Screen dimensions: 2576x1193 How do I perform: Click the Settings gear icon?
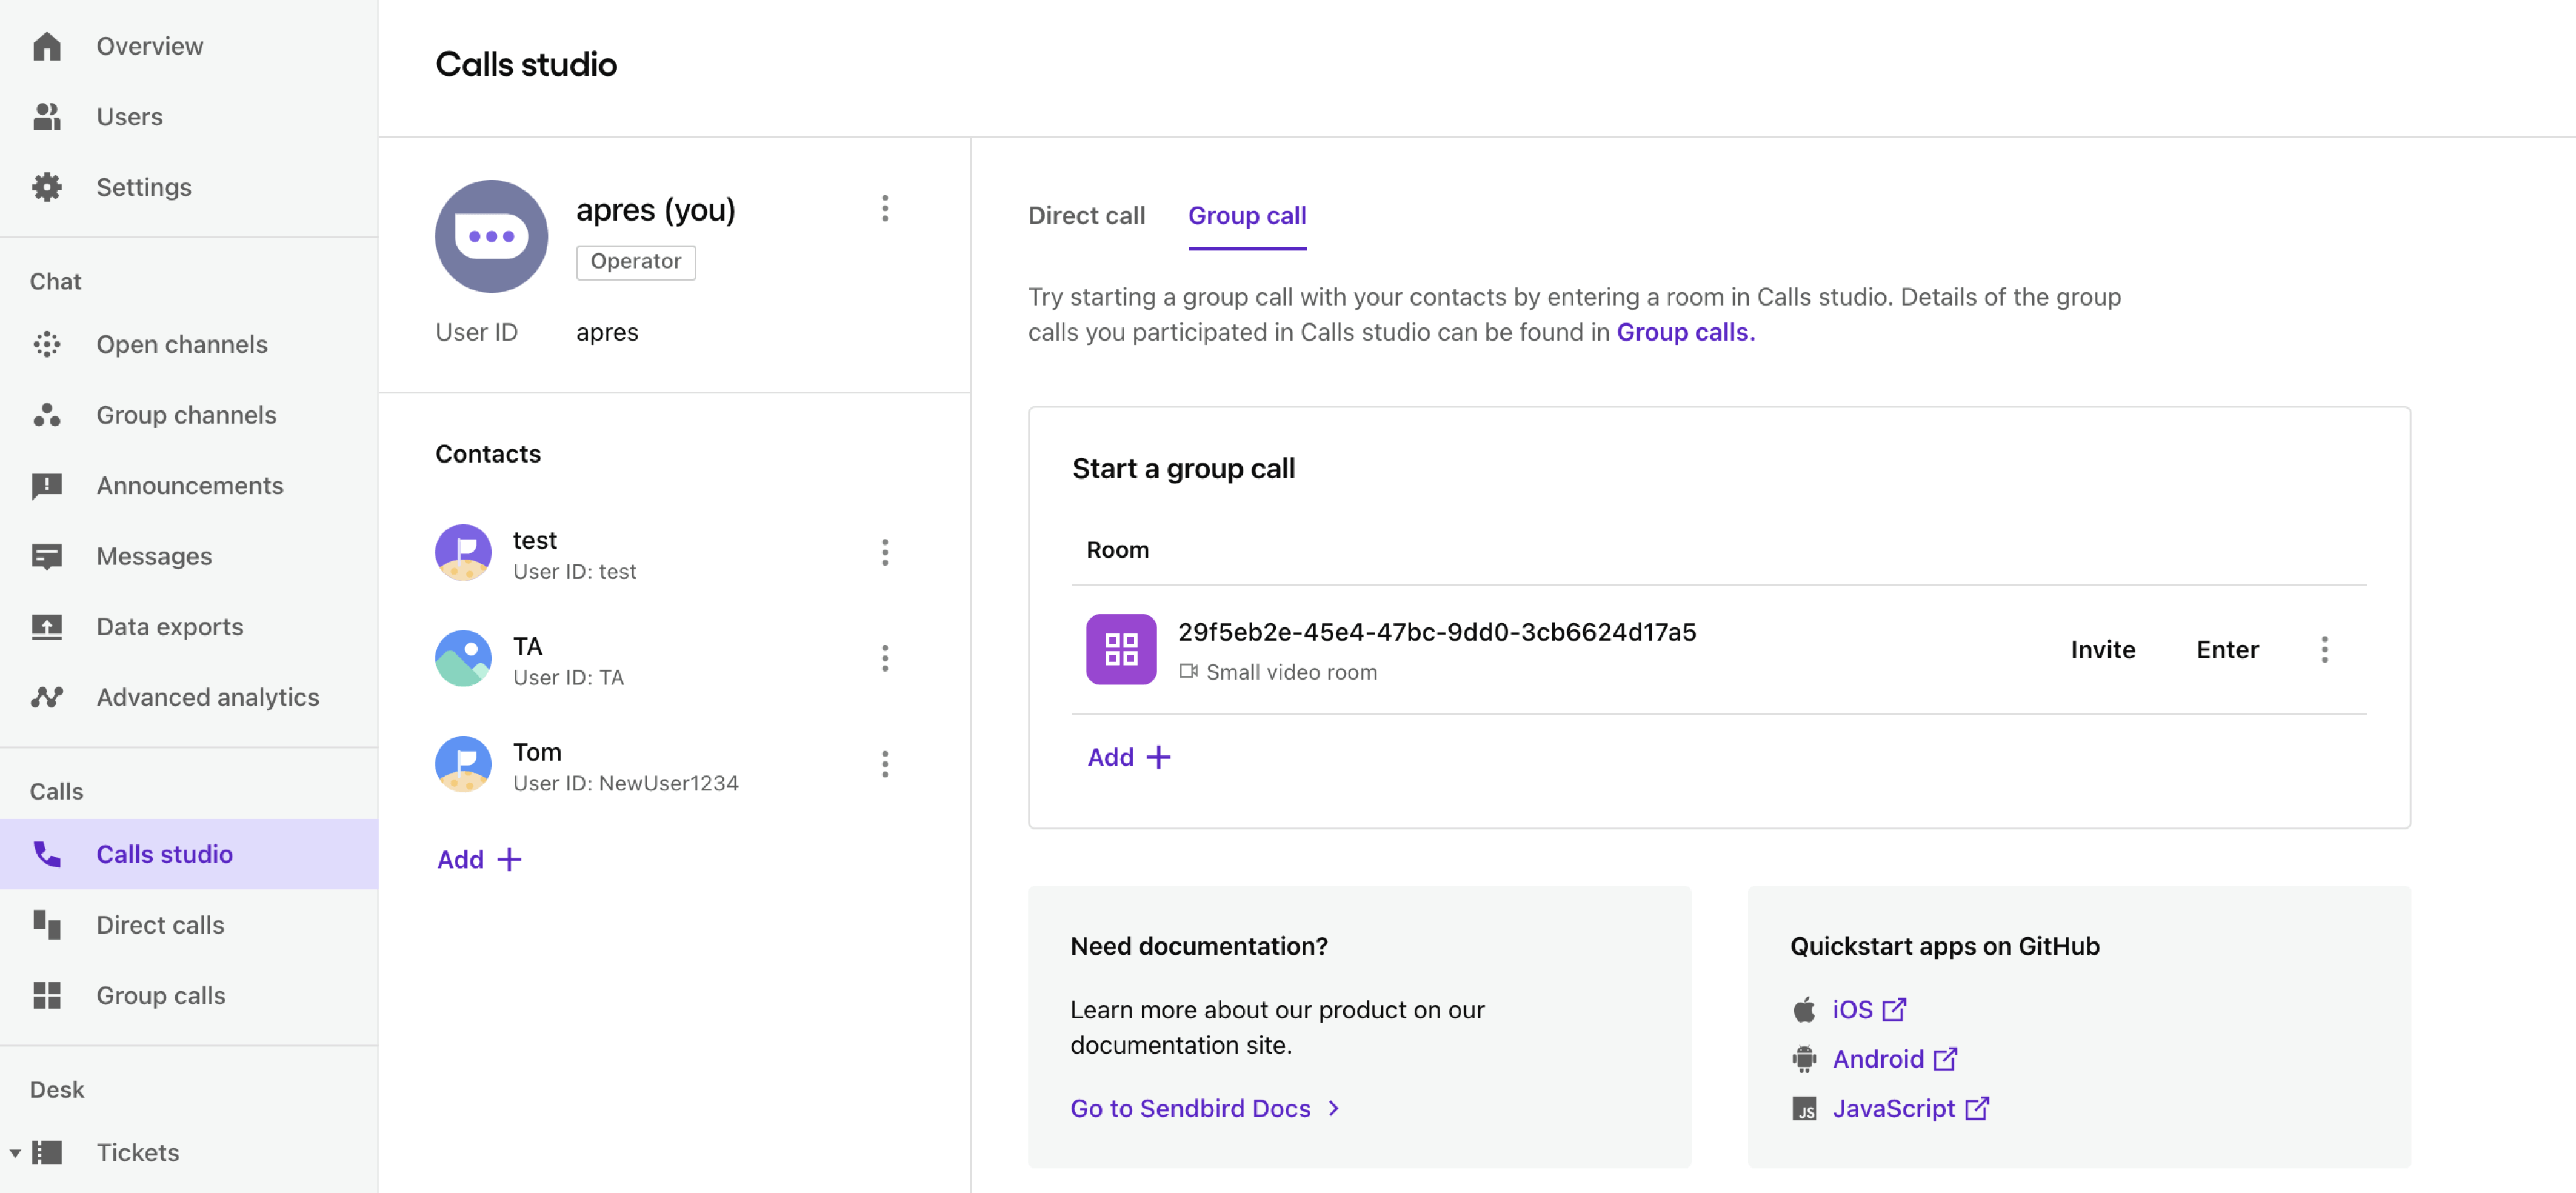(x=47, y=187)
